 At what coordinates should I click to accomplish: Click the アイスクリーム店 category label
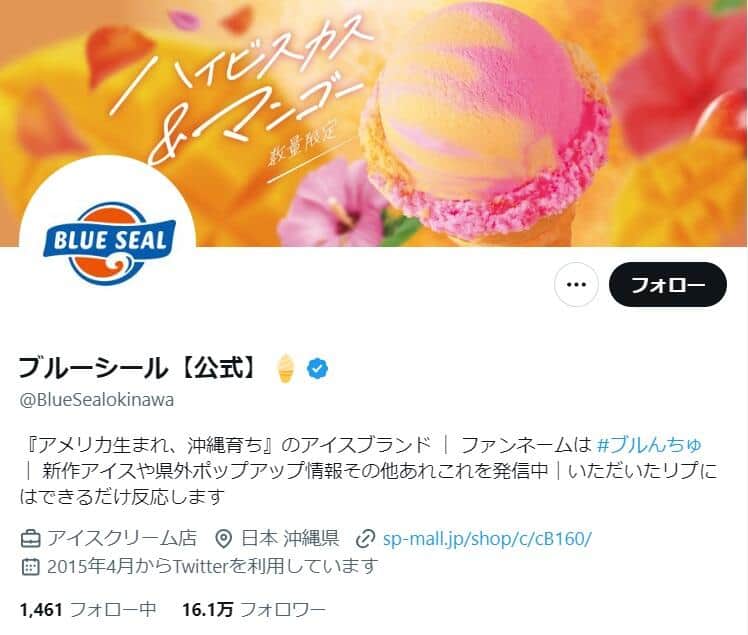(x=122, y=539)
